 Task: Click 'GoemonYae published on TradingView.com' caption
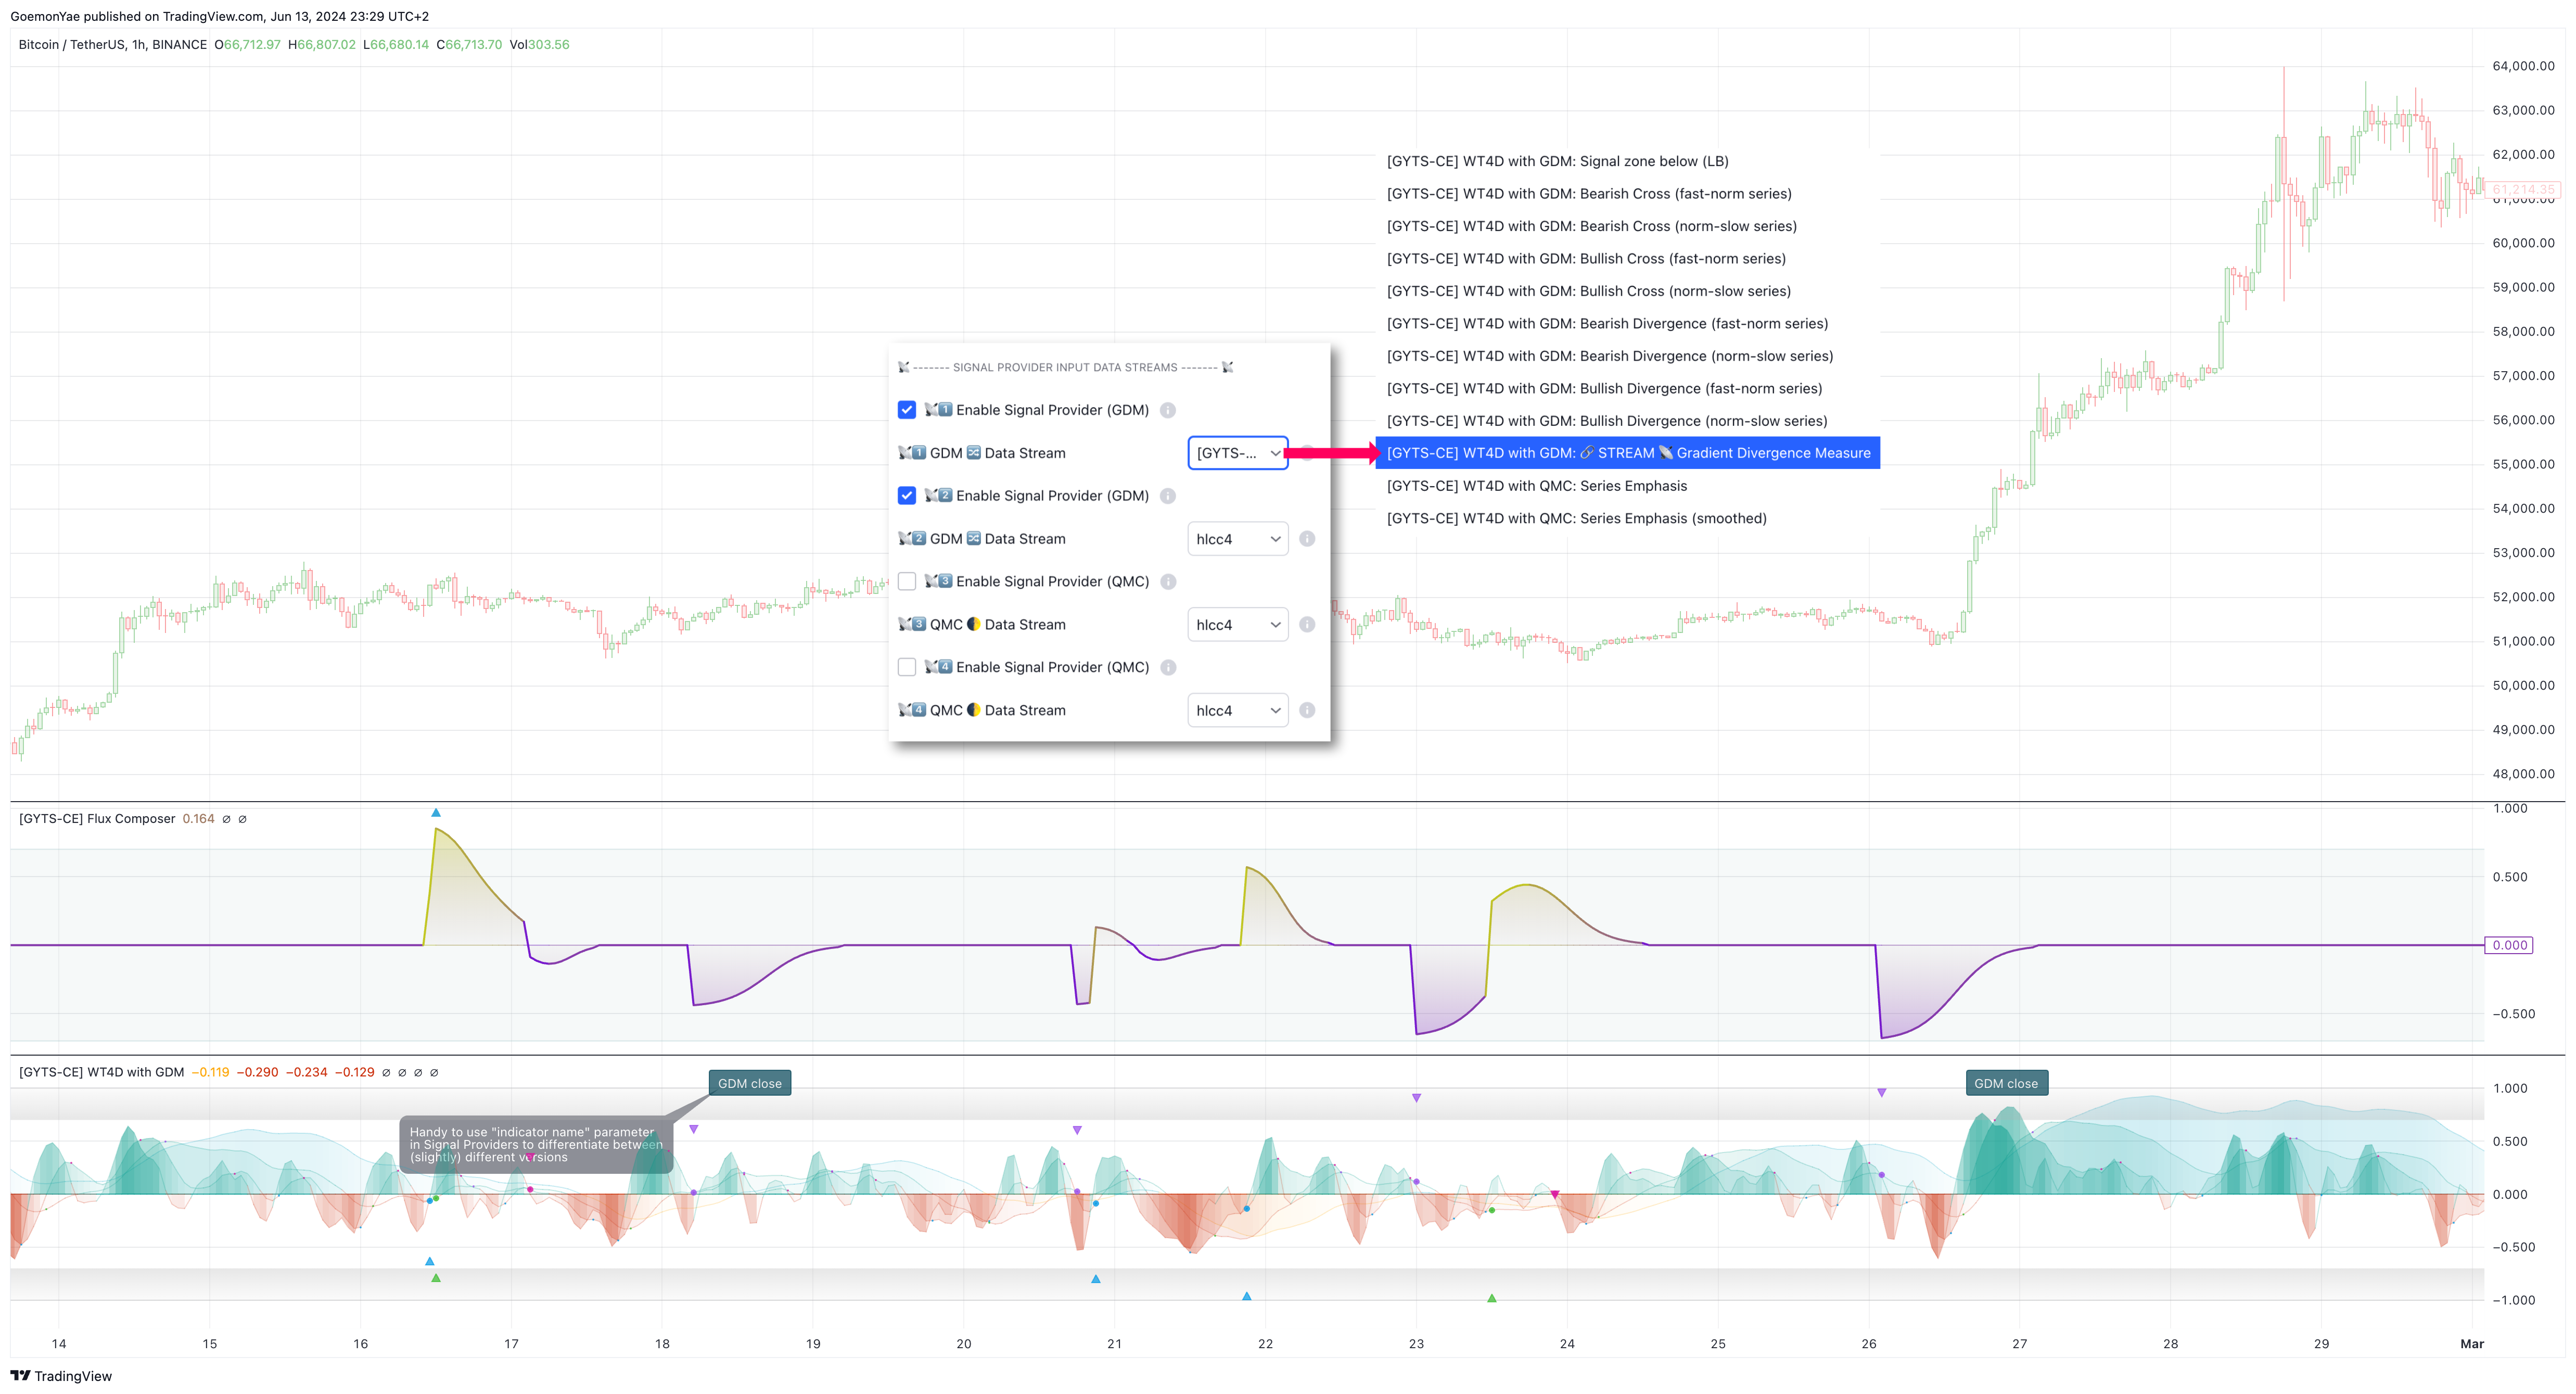pos(137,16)
